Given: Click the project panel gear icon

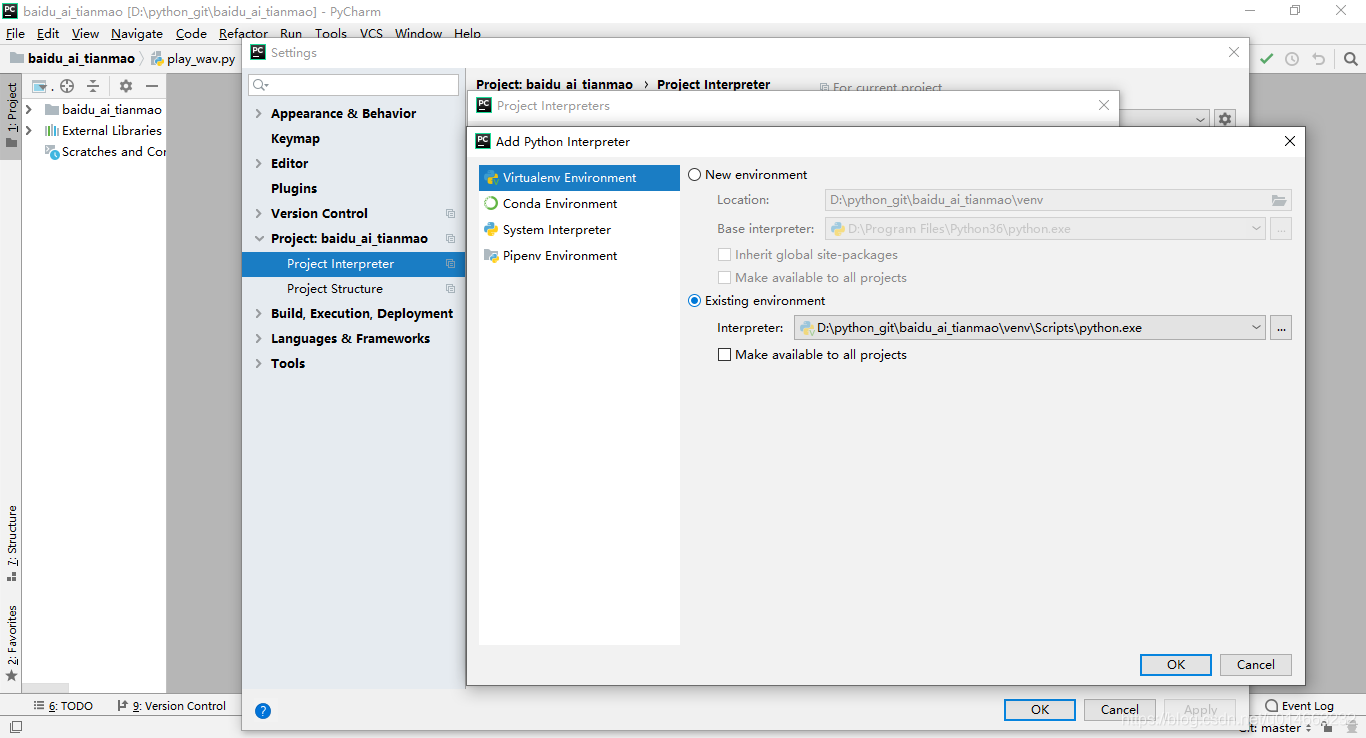Looking at the screenshot, I should 126,86.
